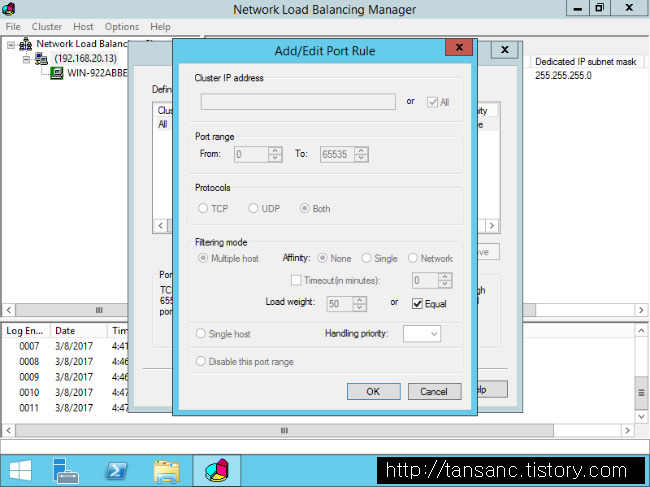Increase the Load weight value

[359, 300]
